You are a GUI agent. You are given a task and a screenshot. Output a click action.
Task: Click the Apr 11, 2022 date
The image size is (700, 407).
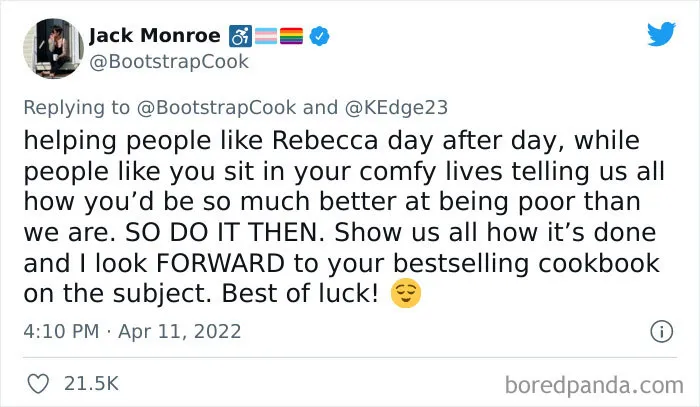[179, 332]
